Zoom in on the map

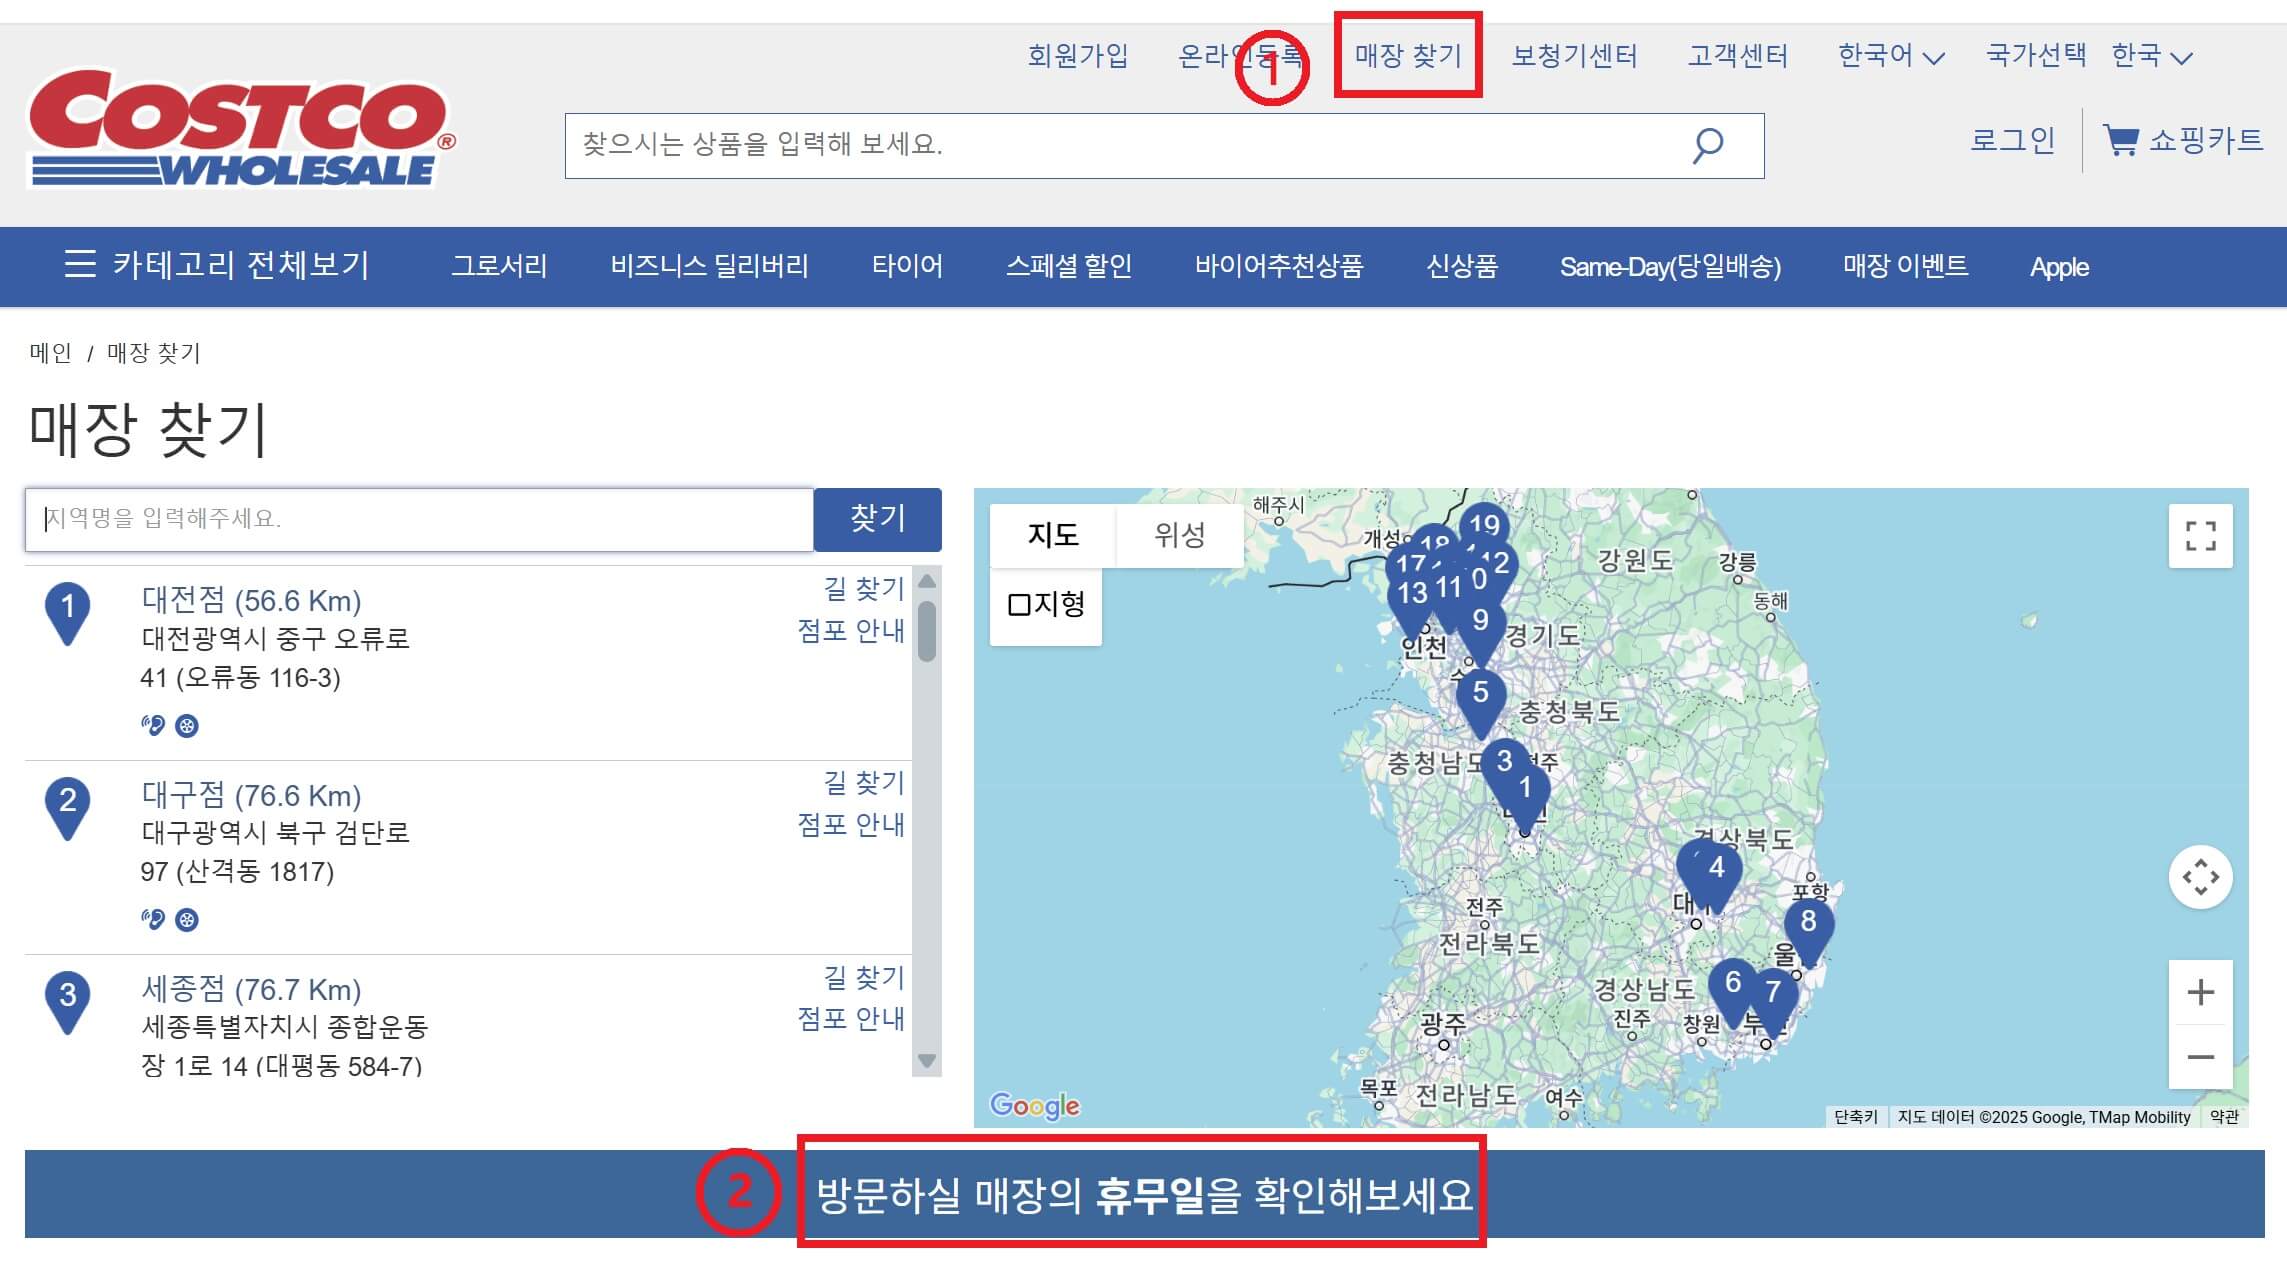[x=2200, y=992]
